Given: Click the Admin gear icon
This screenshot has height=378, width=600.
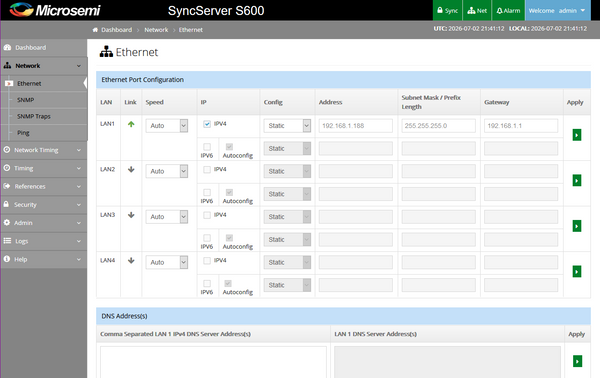Looking at the screenshot, I should [7, 222].
